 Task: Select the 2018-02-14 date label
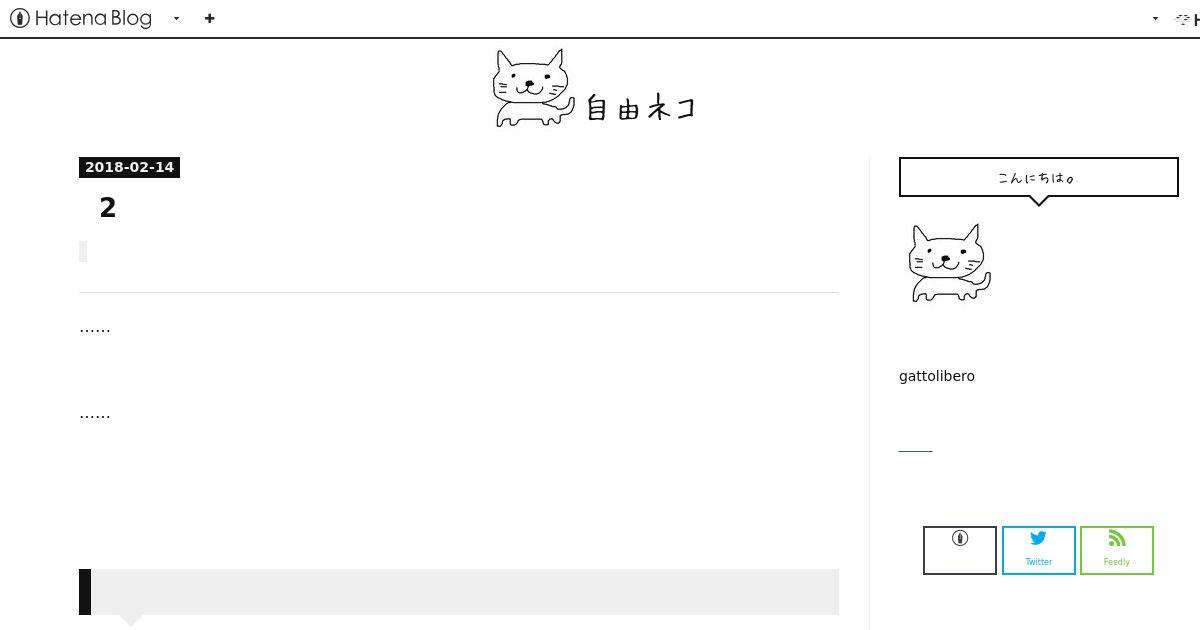(129, 167)
